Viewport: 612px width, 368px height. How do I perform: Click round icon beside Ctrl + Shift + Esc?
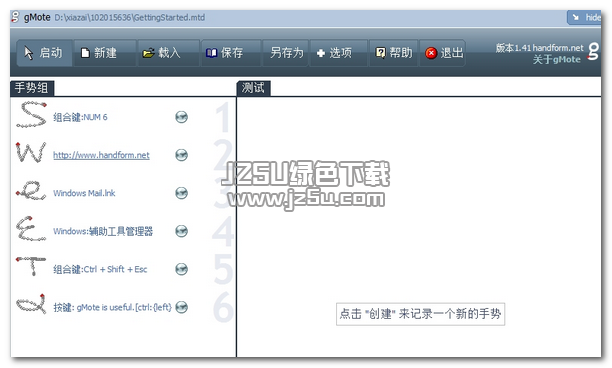point(181,269)
